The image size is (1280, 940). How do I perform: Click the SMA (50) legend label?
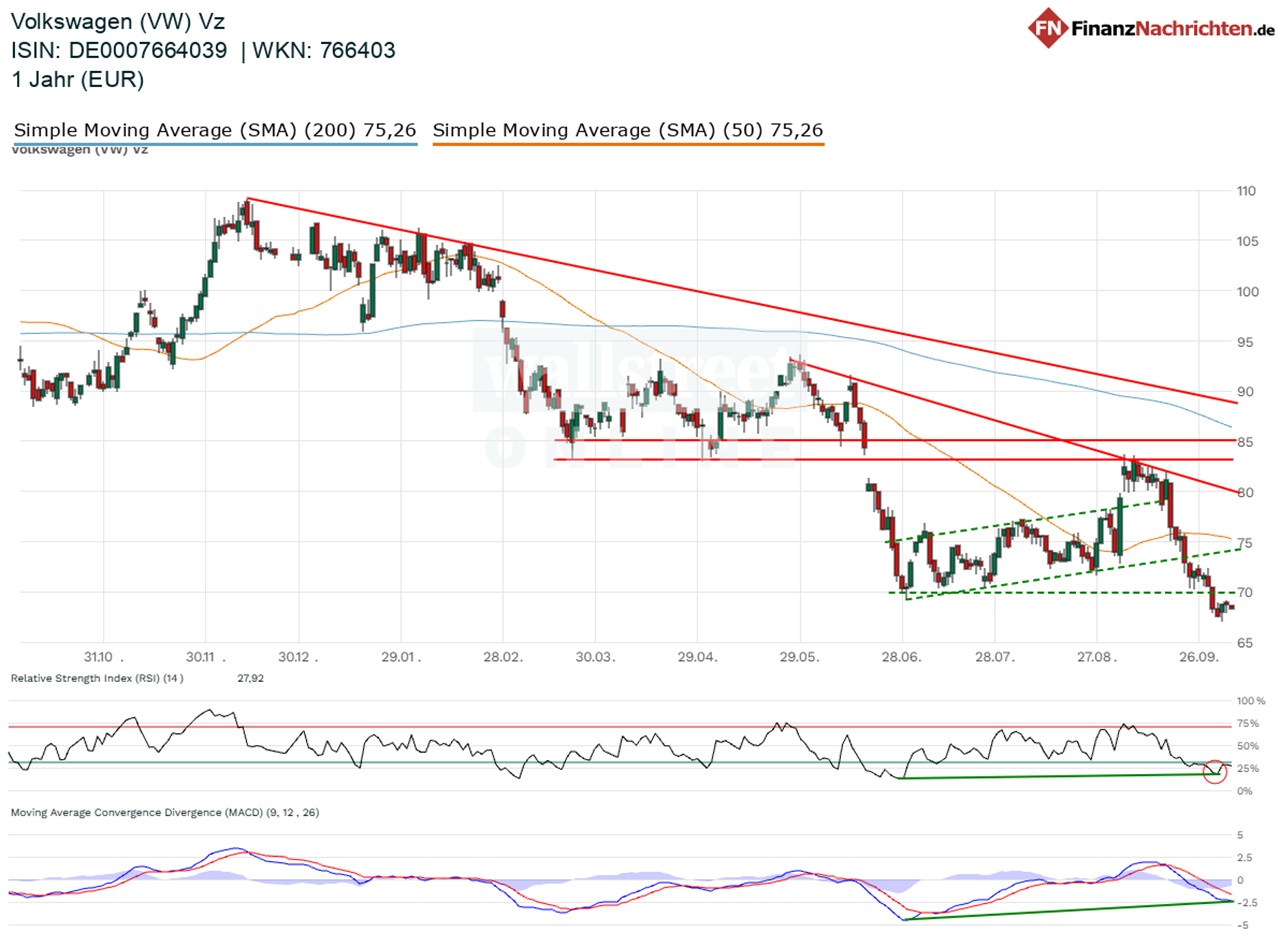628,130
